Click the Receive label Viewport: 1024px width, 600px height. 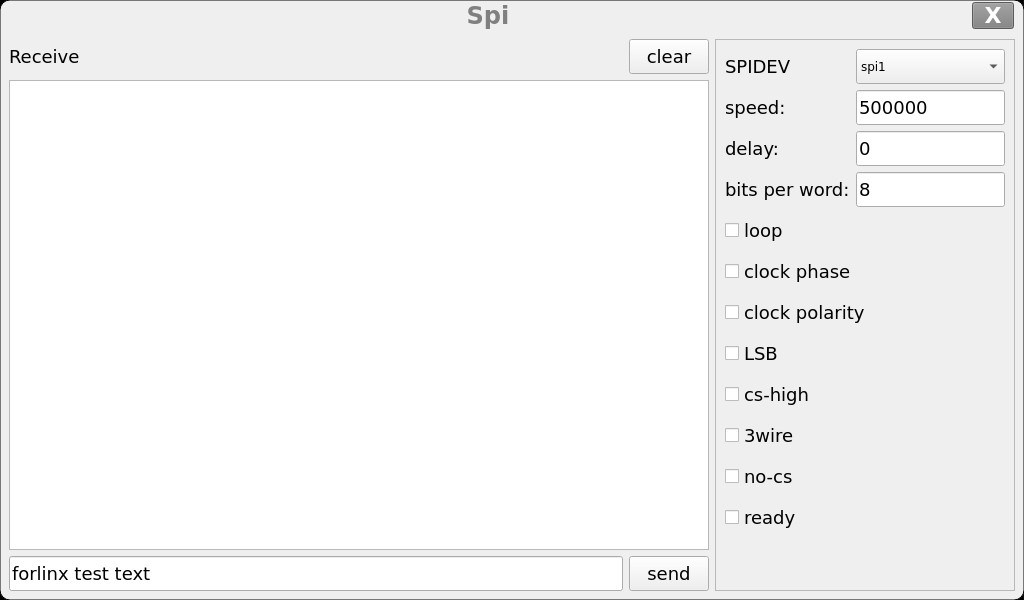[44, 57]
